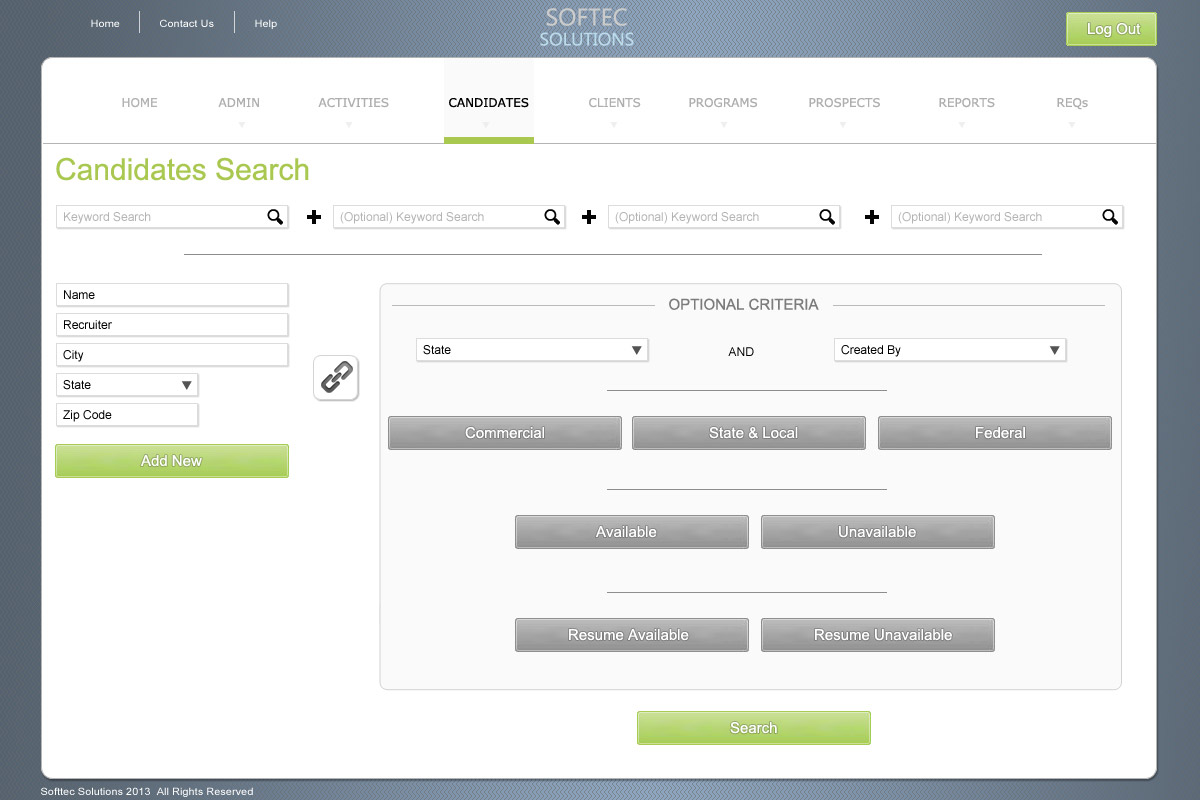The height and width of the screenshot is (800, 1200).
Task: Click the Log Out button
Action: 1111,29
